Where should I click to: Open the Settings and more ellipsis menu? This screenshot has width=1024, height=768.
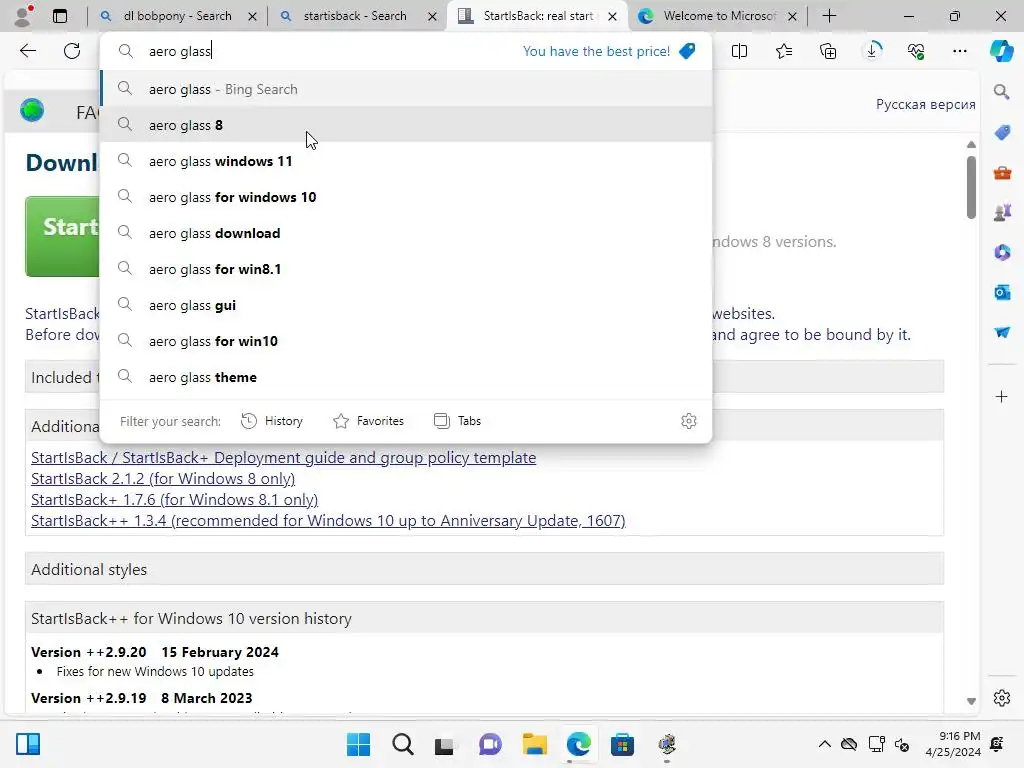pyautogui.click(x=959, y=51)
